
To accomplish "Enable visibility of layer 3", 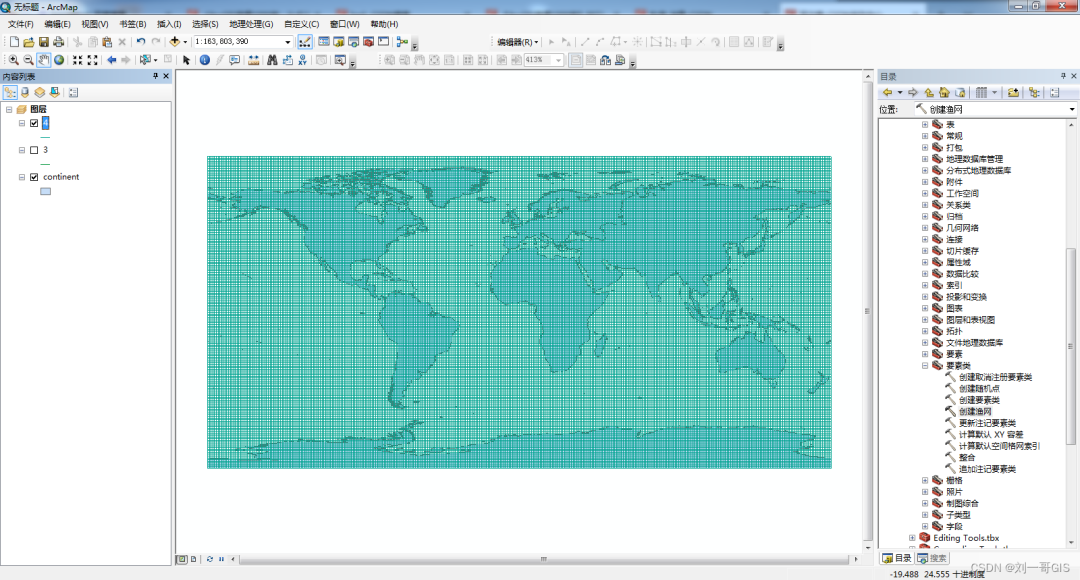I will point(34,150).
